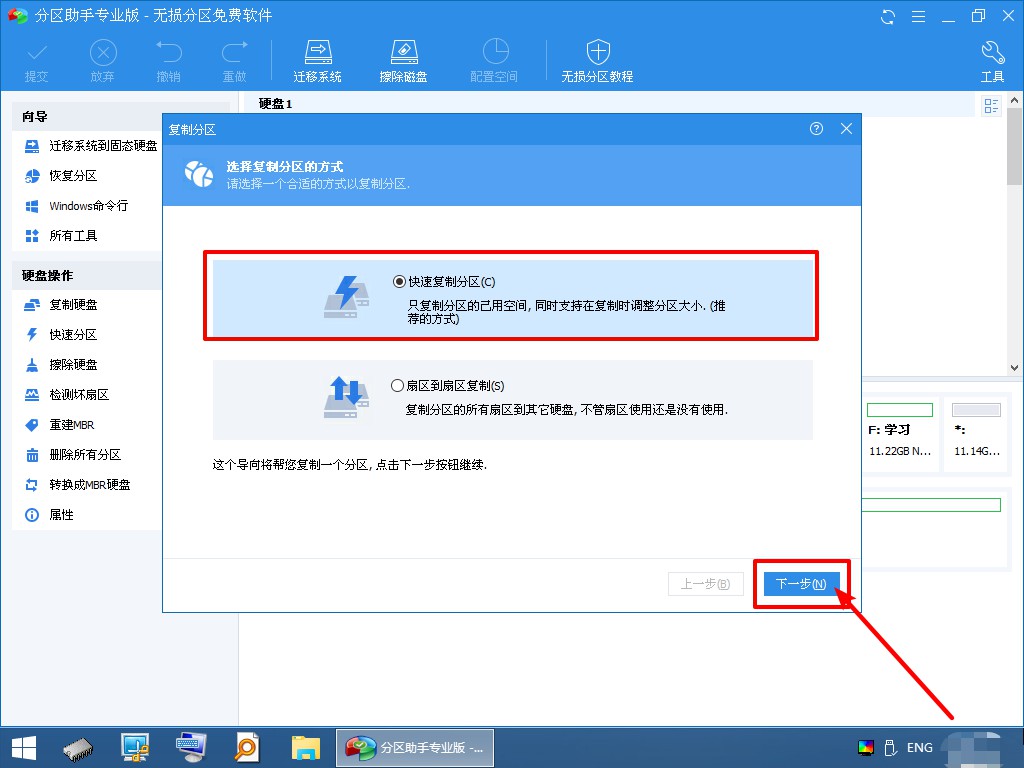Choose 快速分区 under disk operations
This screenshot has width=1024, height=768.
click(61, 335)
